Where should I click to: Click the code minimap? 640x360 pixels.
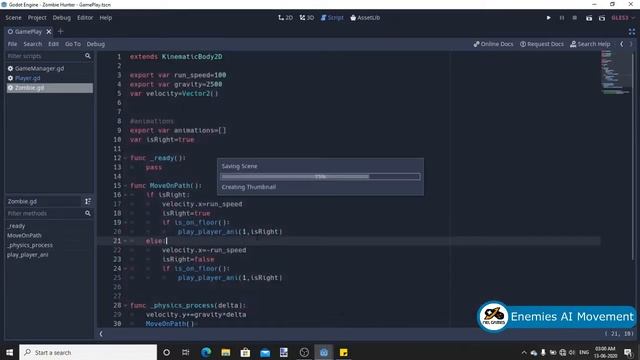[616, 73]
